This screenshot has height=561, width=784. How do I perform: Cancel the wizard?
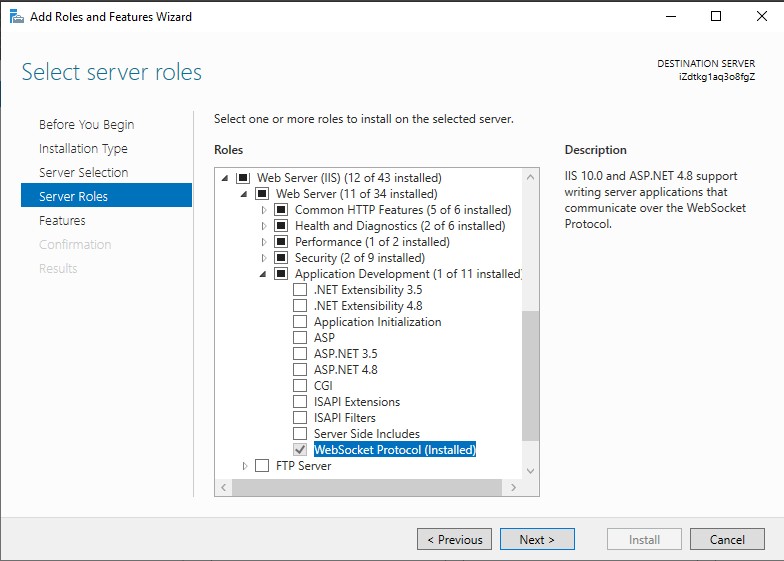pos(727,539)
